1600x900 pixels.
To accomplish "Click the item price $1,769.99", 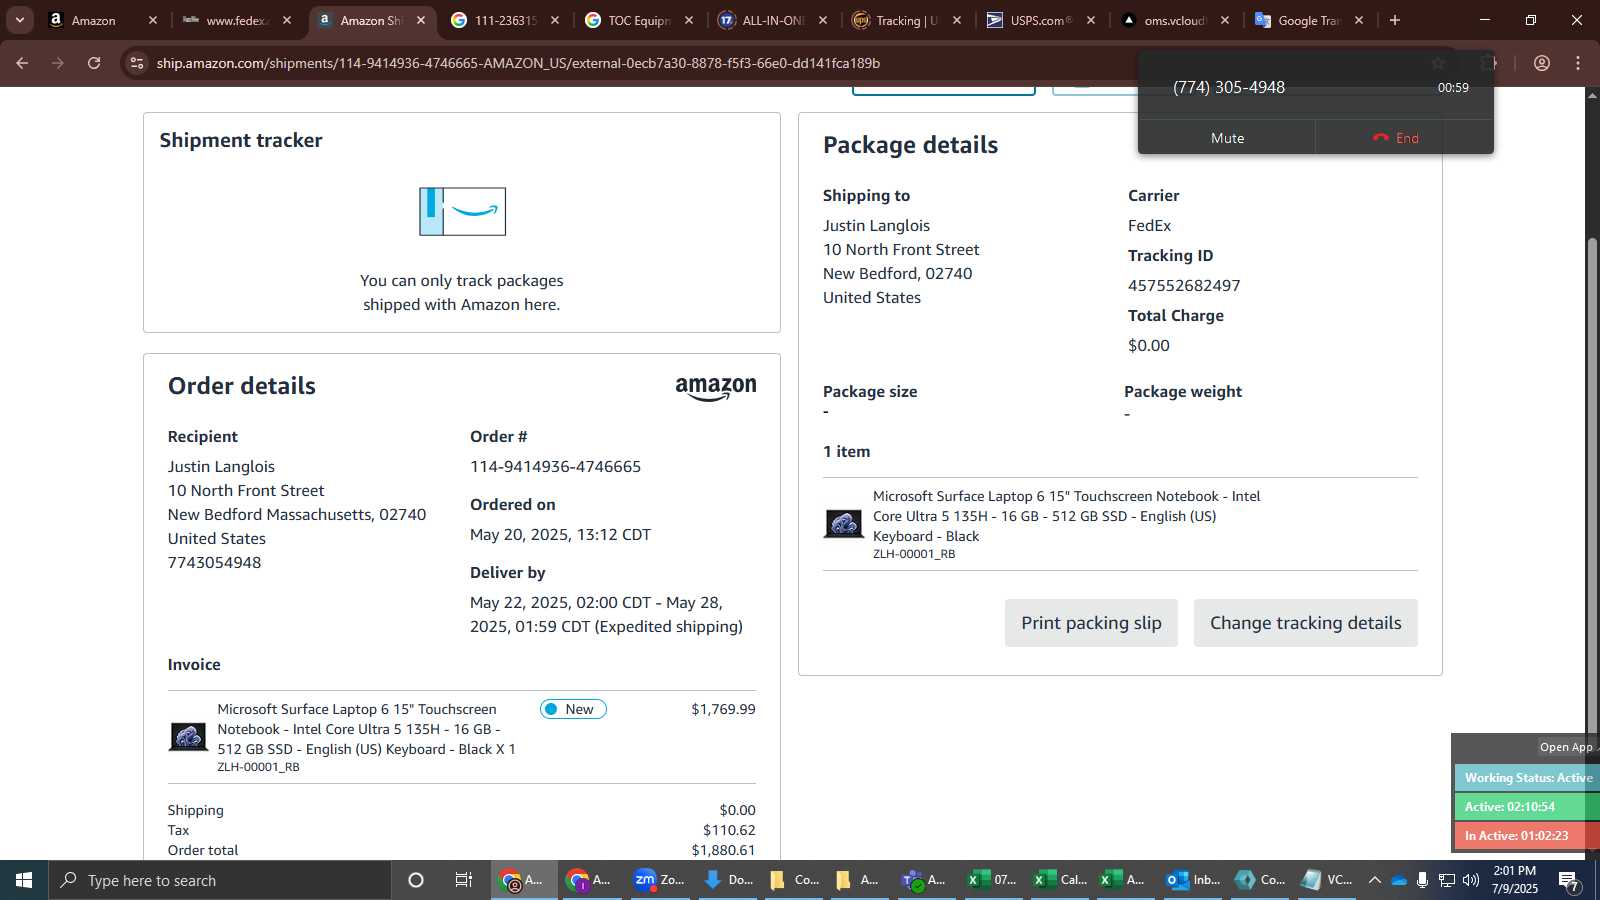I will 723,709.
